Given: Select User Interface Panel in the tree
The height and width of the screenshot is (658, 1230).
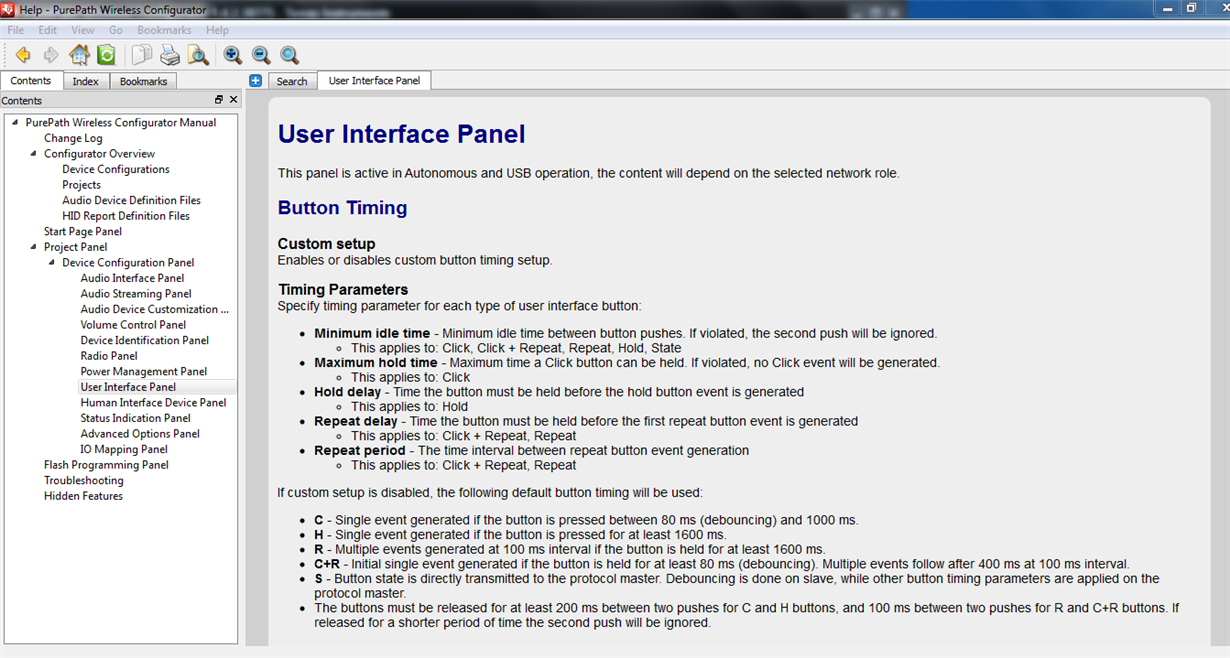Looking at the screenshot, I should [x=128, y=387].
